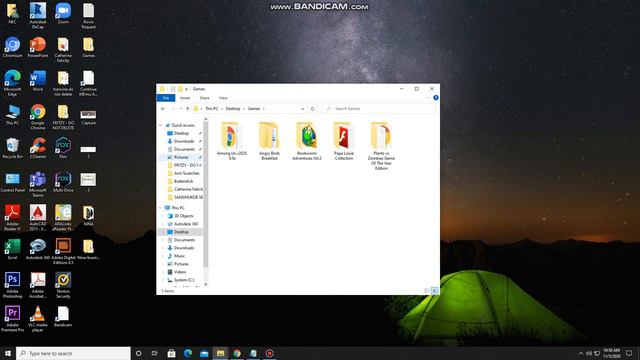Select the Nox desktop shortcut
Screen dimensions: 640x360
coord(63,148)
